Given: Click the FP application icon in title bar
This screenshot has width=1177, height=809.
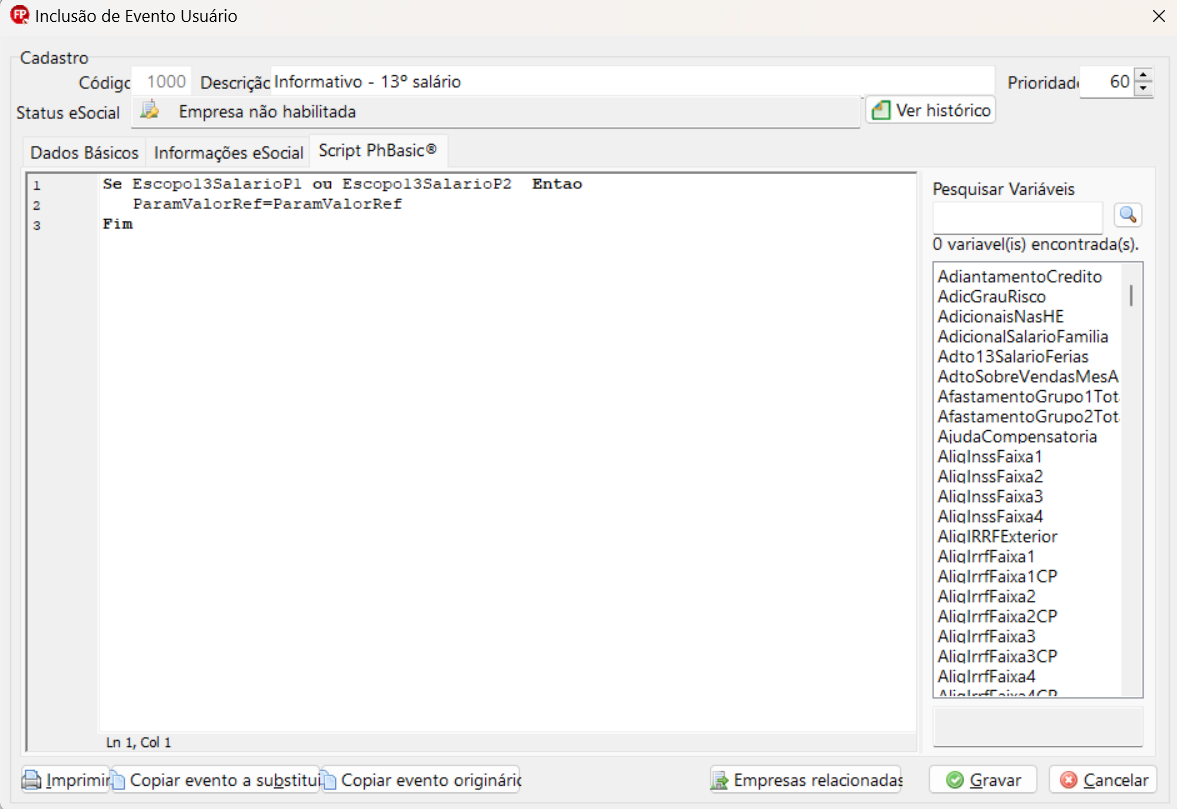Looking at the screenshot, I should click(20, 15).
